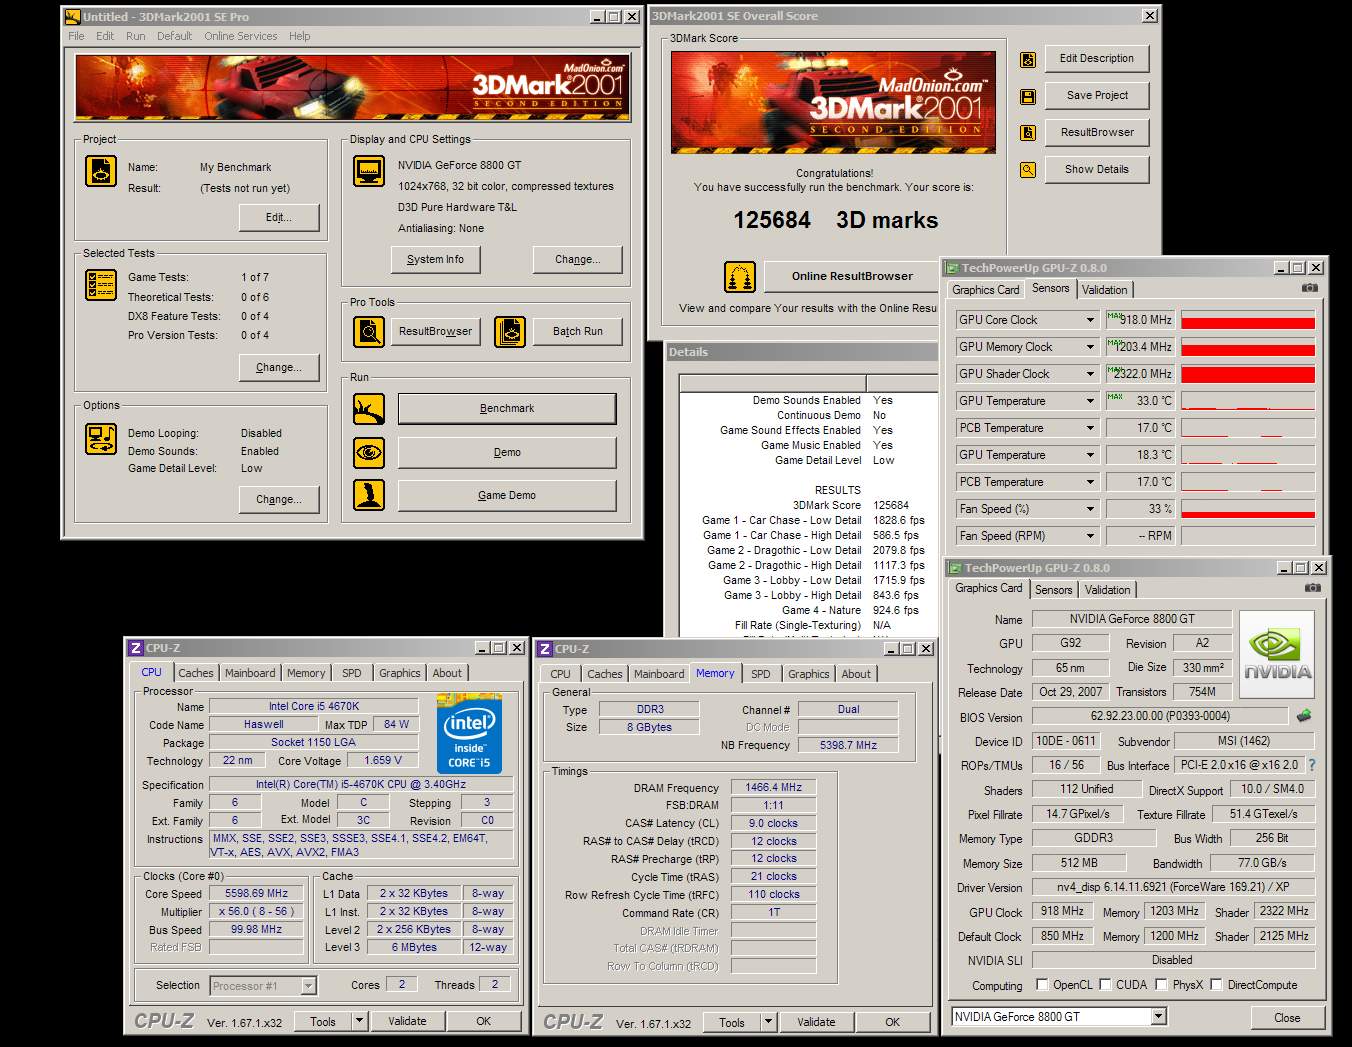The width and height of the screenshot is (1352, 1047).
Task: Click the Close button in GPU-Z
Action: click(1287, 1018)
